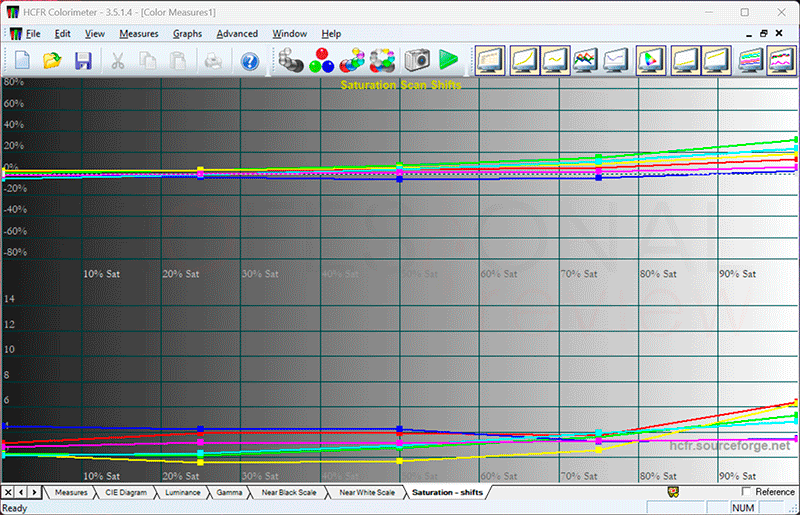
Task: Show saturation shifts graph icon
Action: coord(752,60)
